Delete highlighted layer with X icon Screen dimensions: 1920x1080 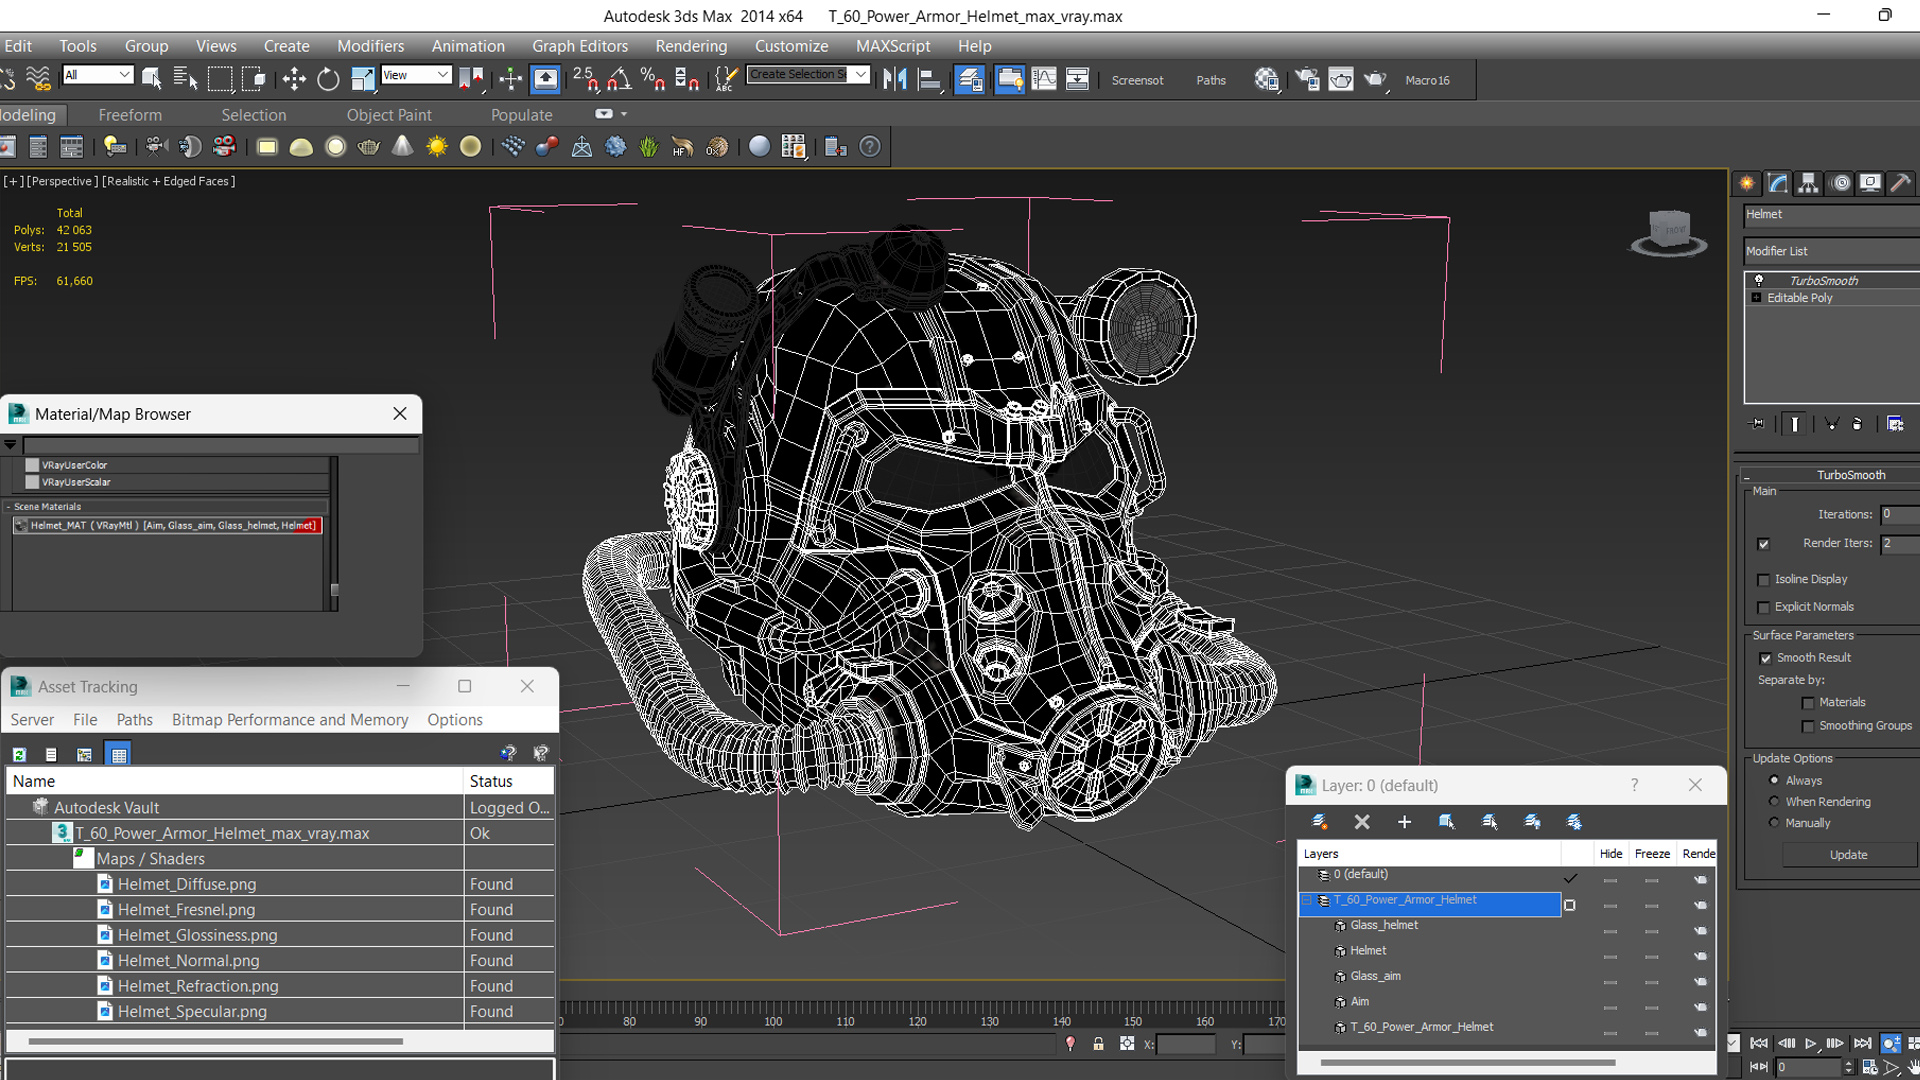[1362, 822]
